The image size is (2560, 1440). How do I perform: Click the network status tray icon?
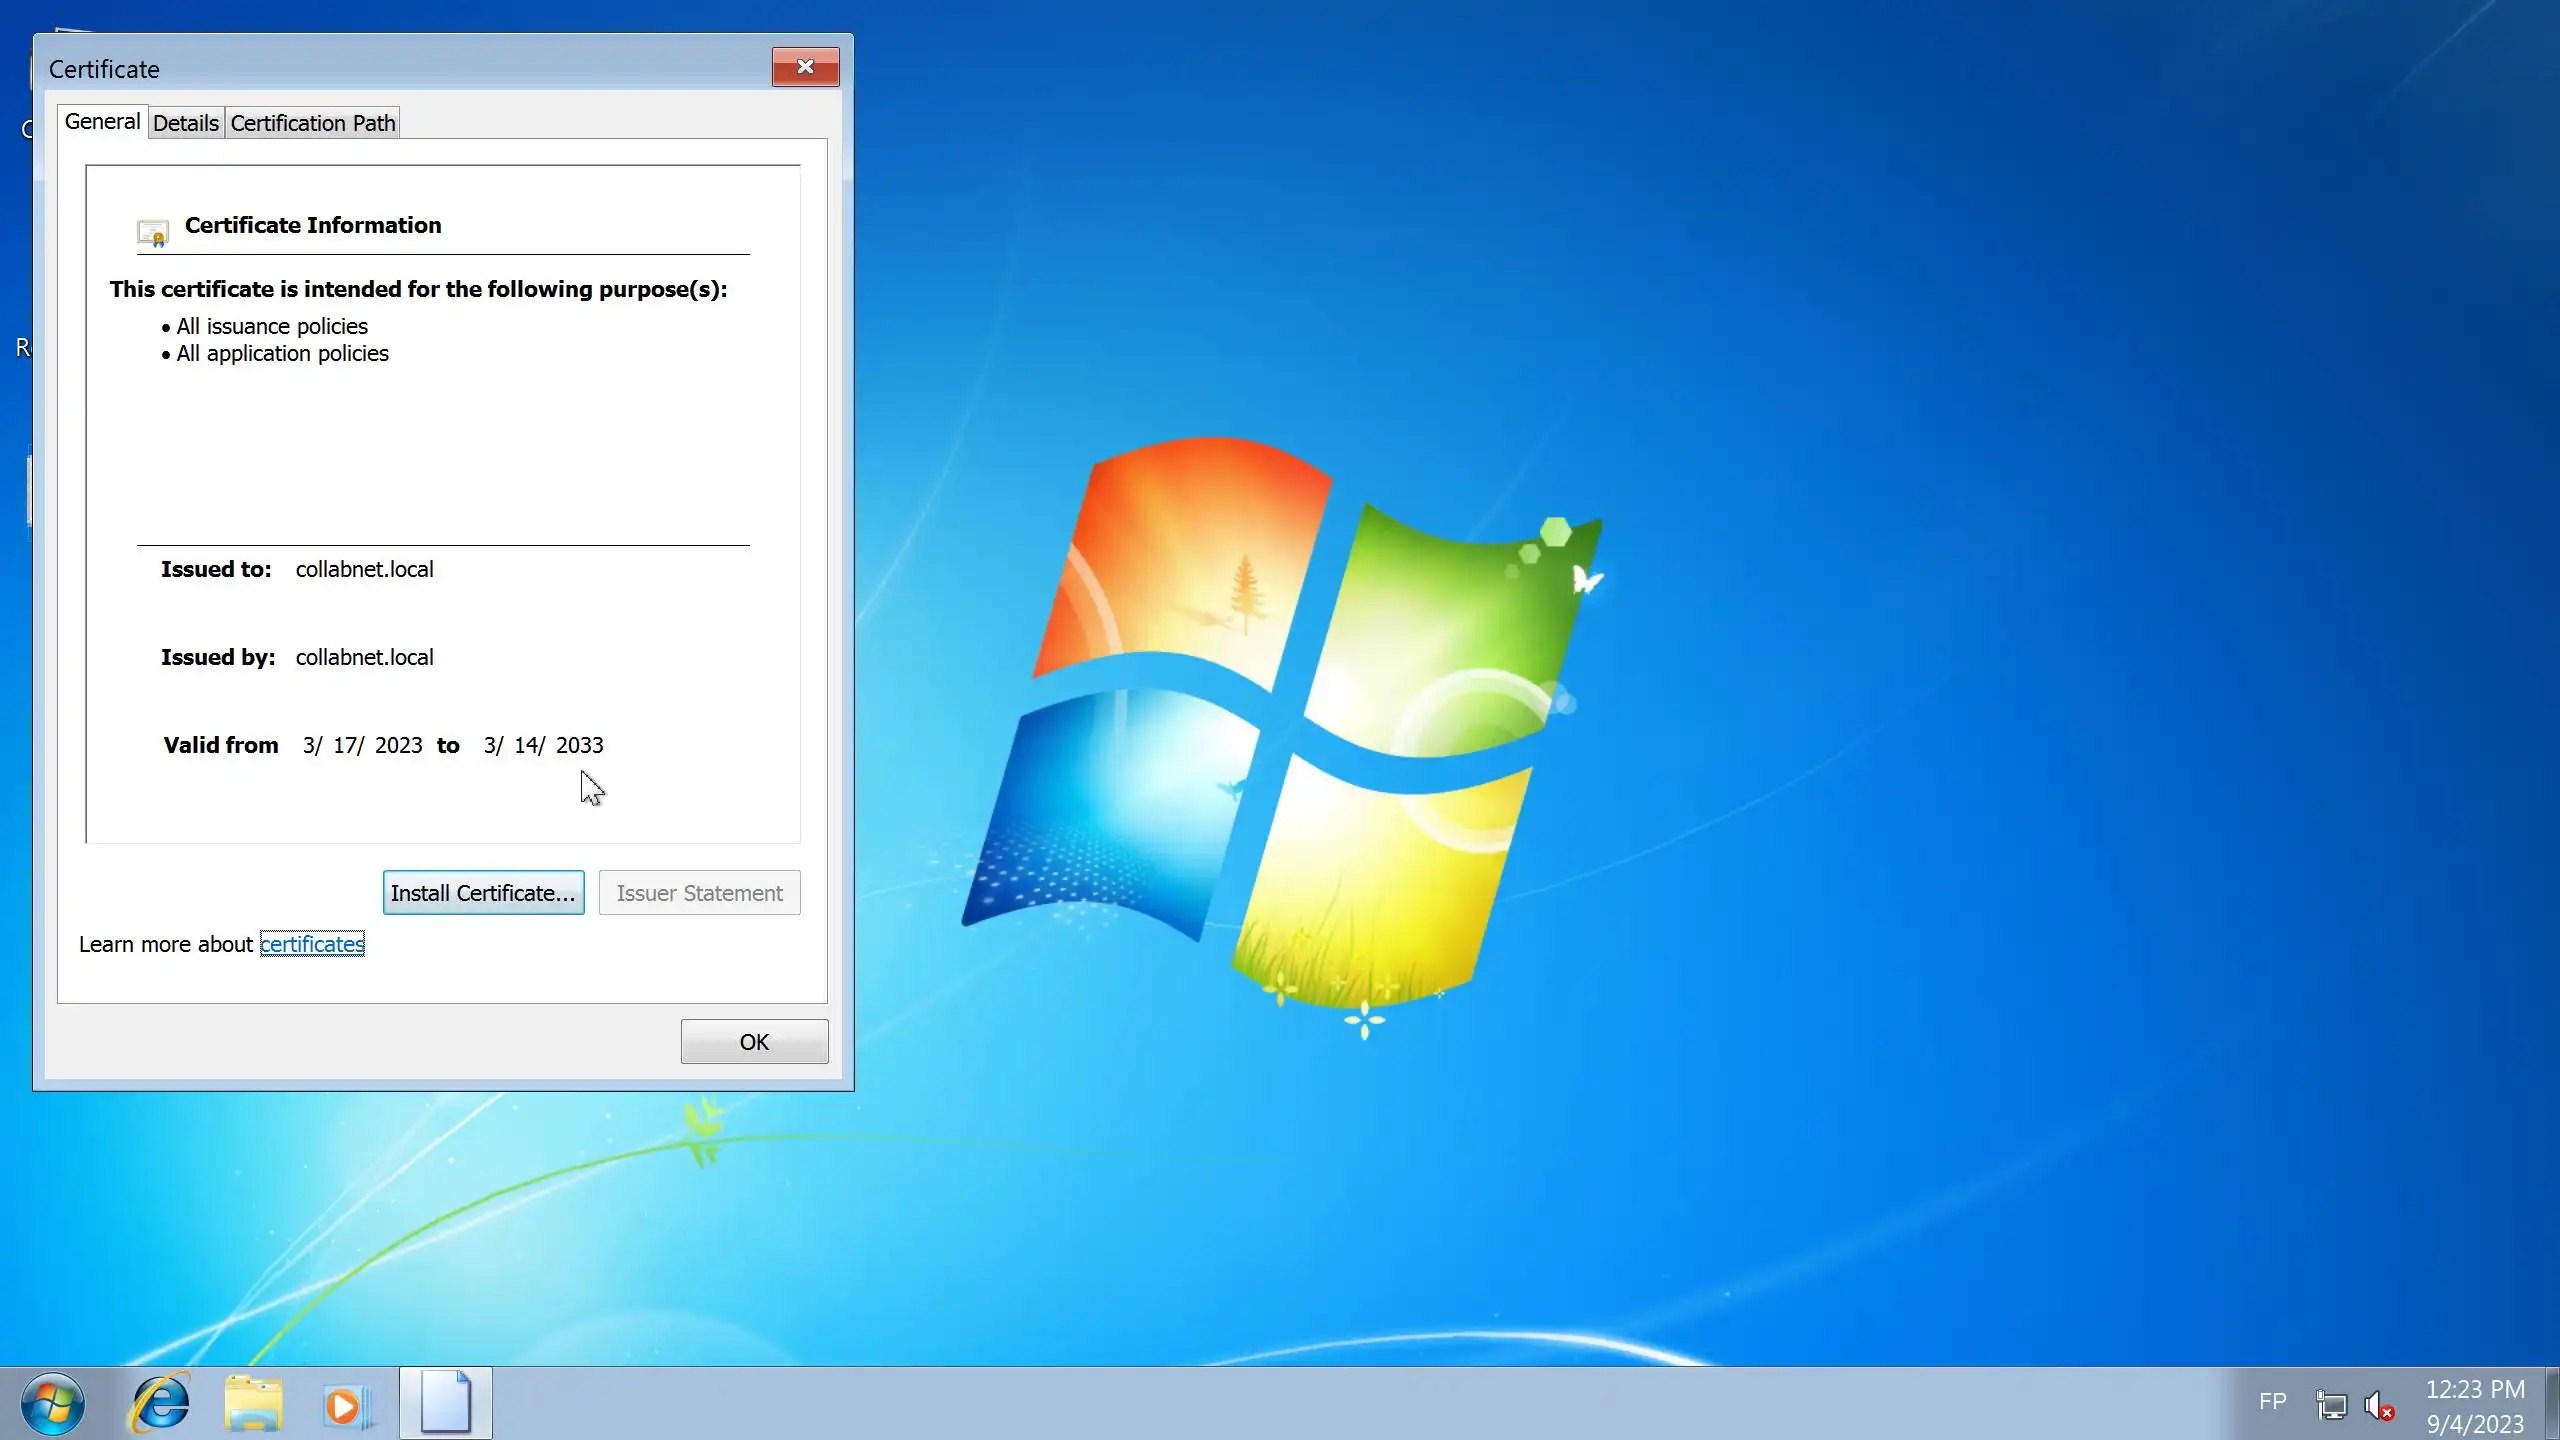[2331, 1405]
